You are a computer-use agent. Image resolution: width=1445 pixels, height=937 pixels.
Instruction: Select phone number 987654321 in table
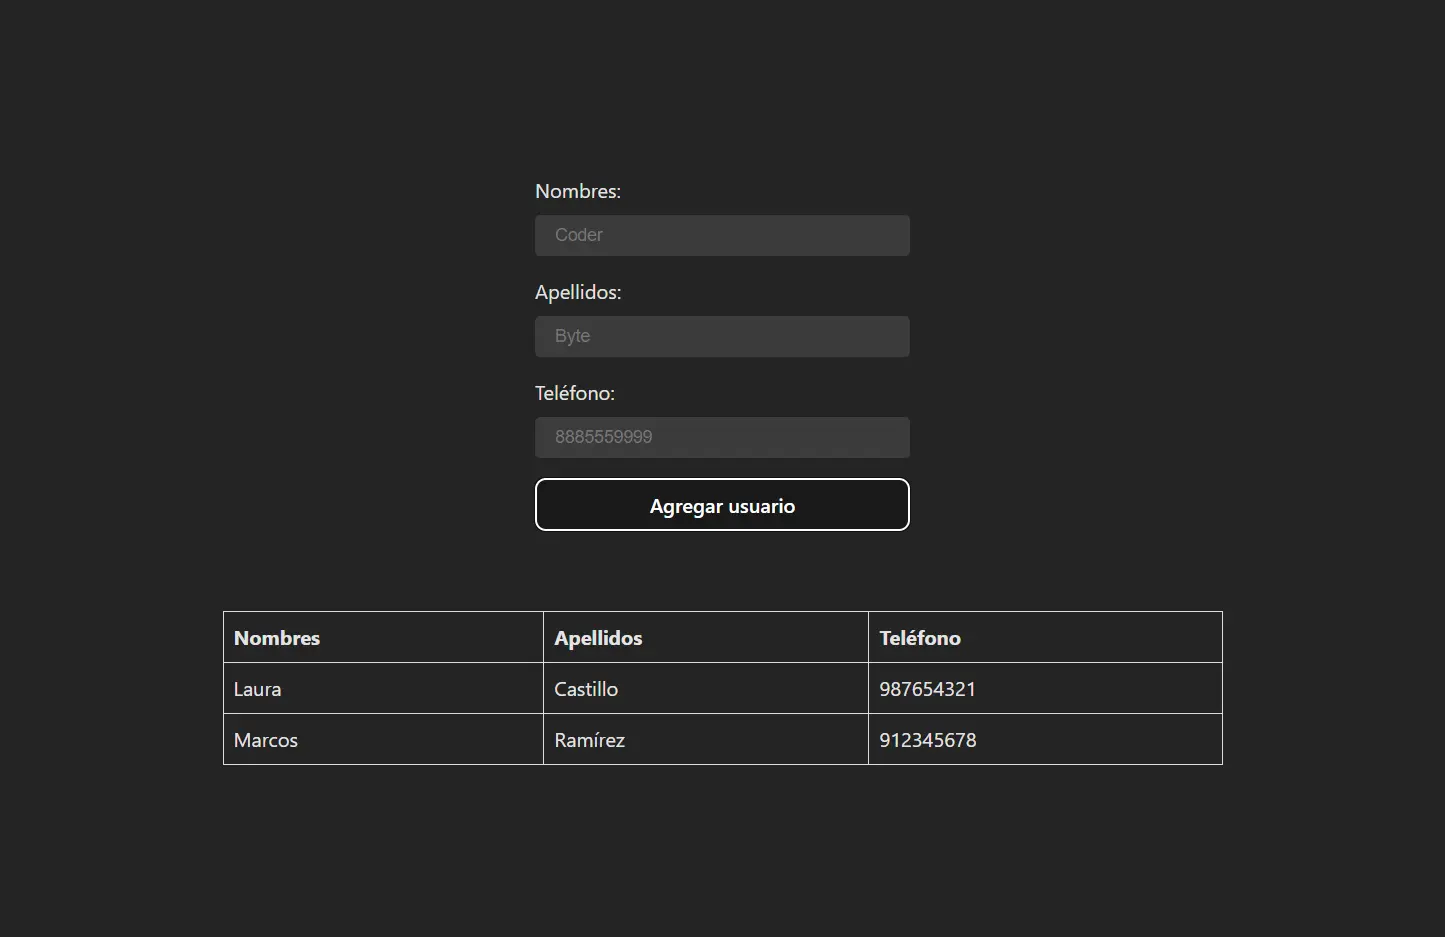(x=927, y=689)
